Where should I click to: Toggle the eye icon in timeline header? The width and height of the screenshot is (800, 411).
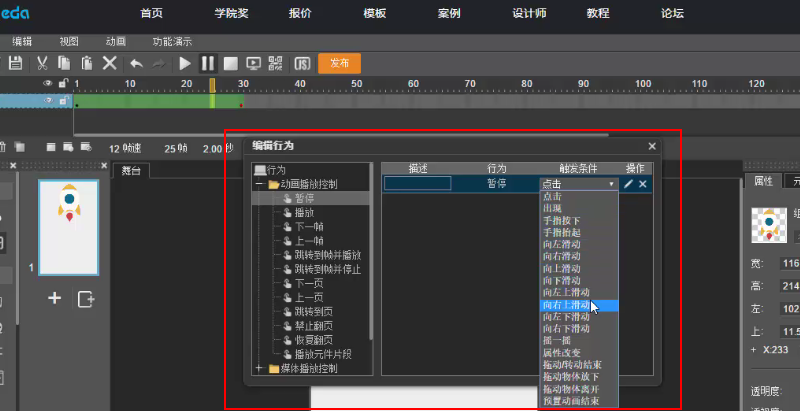coord(48,84)
